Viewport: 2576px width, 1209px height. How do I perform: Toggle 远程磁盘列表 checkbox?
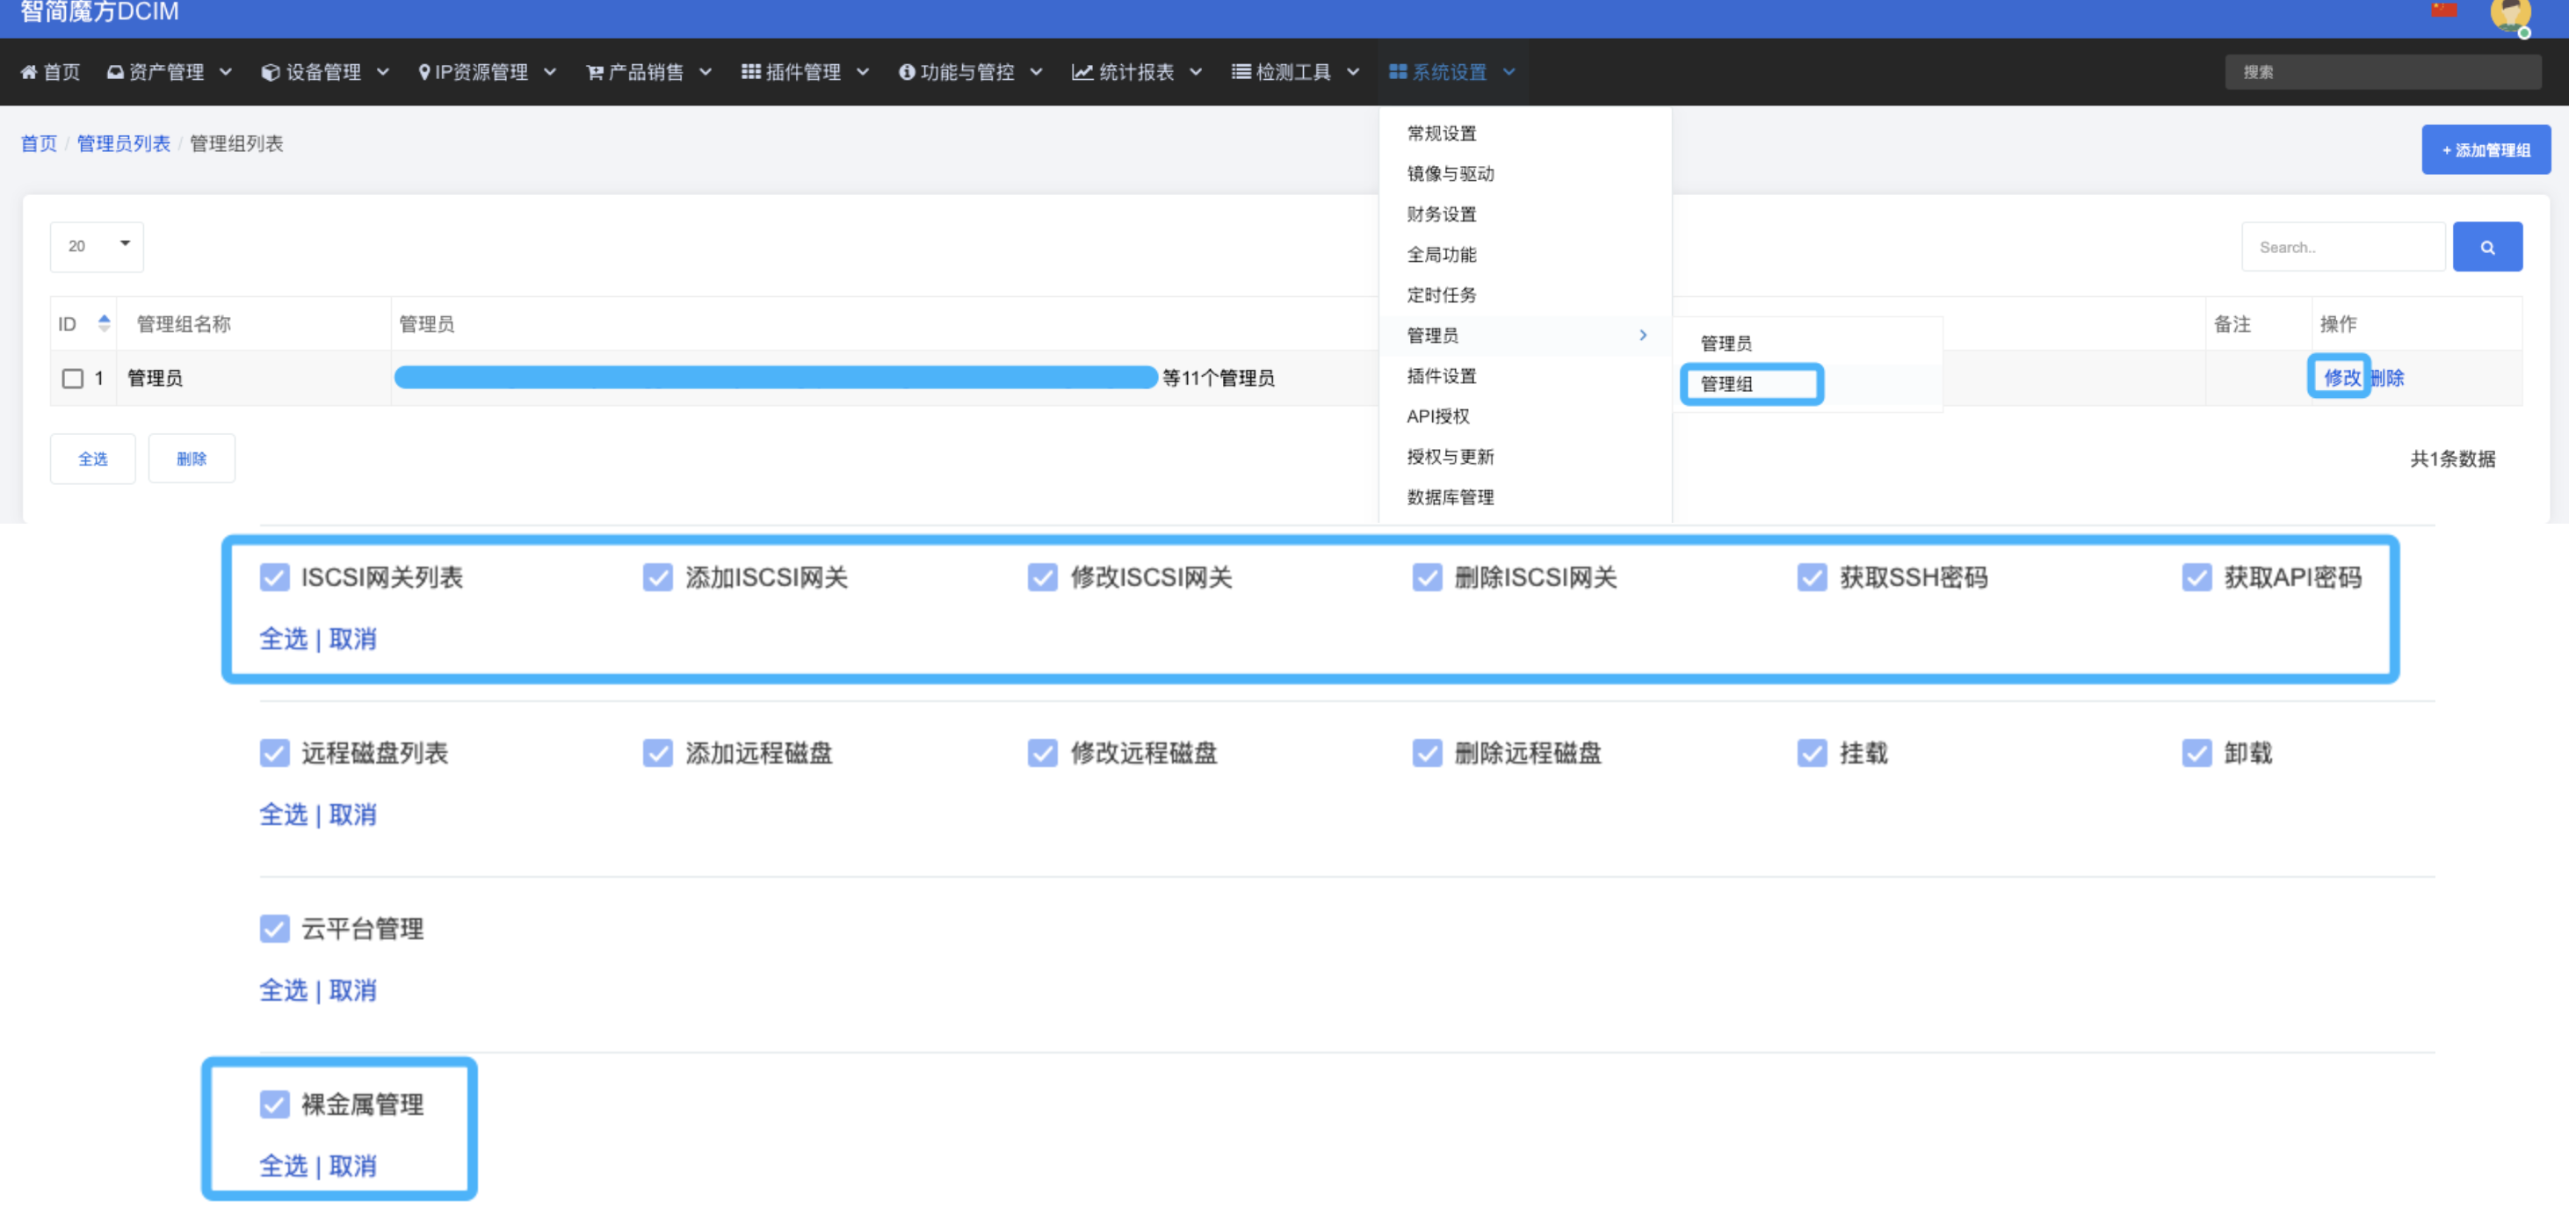point(275,754)
